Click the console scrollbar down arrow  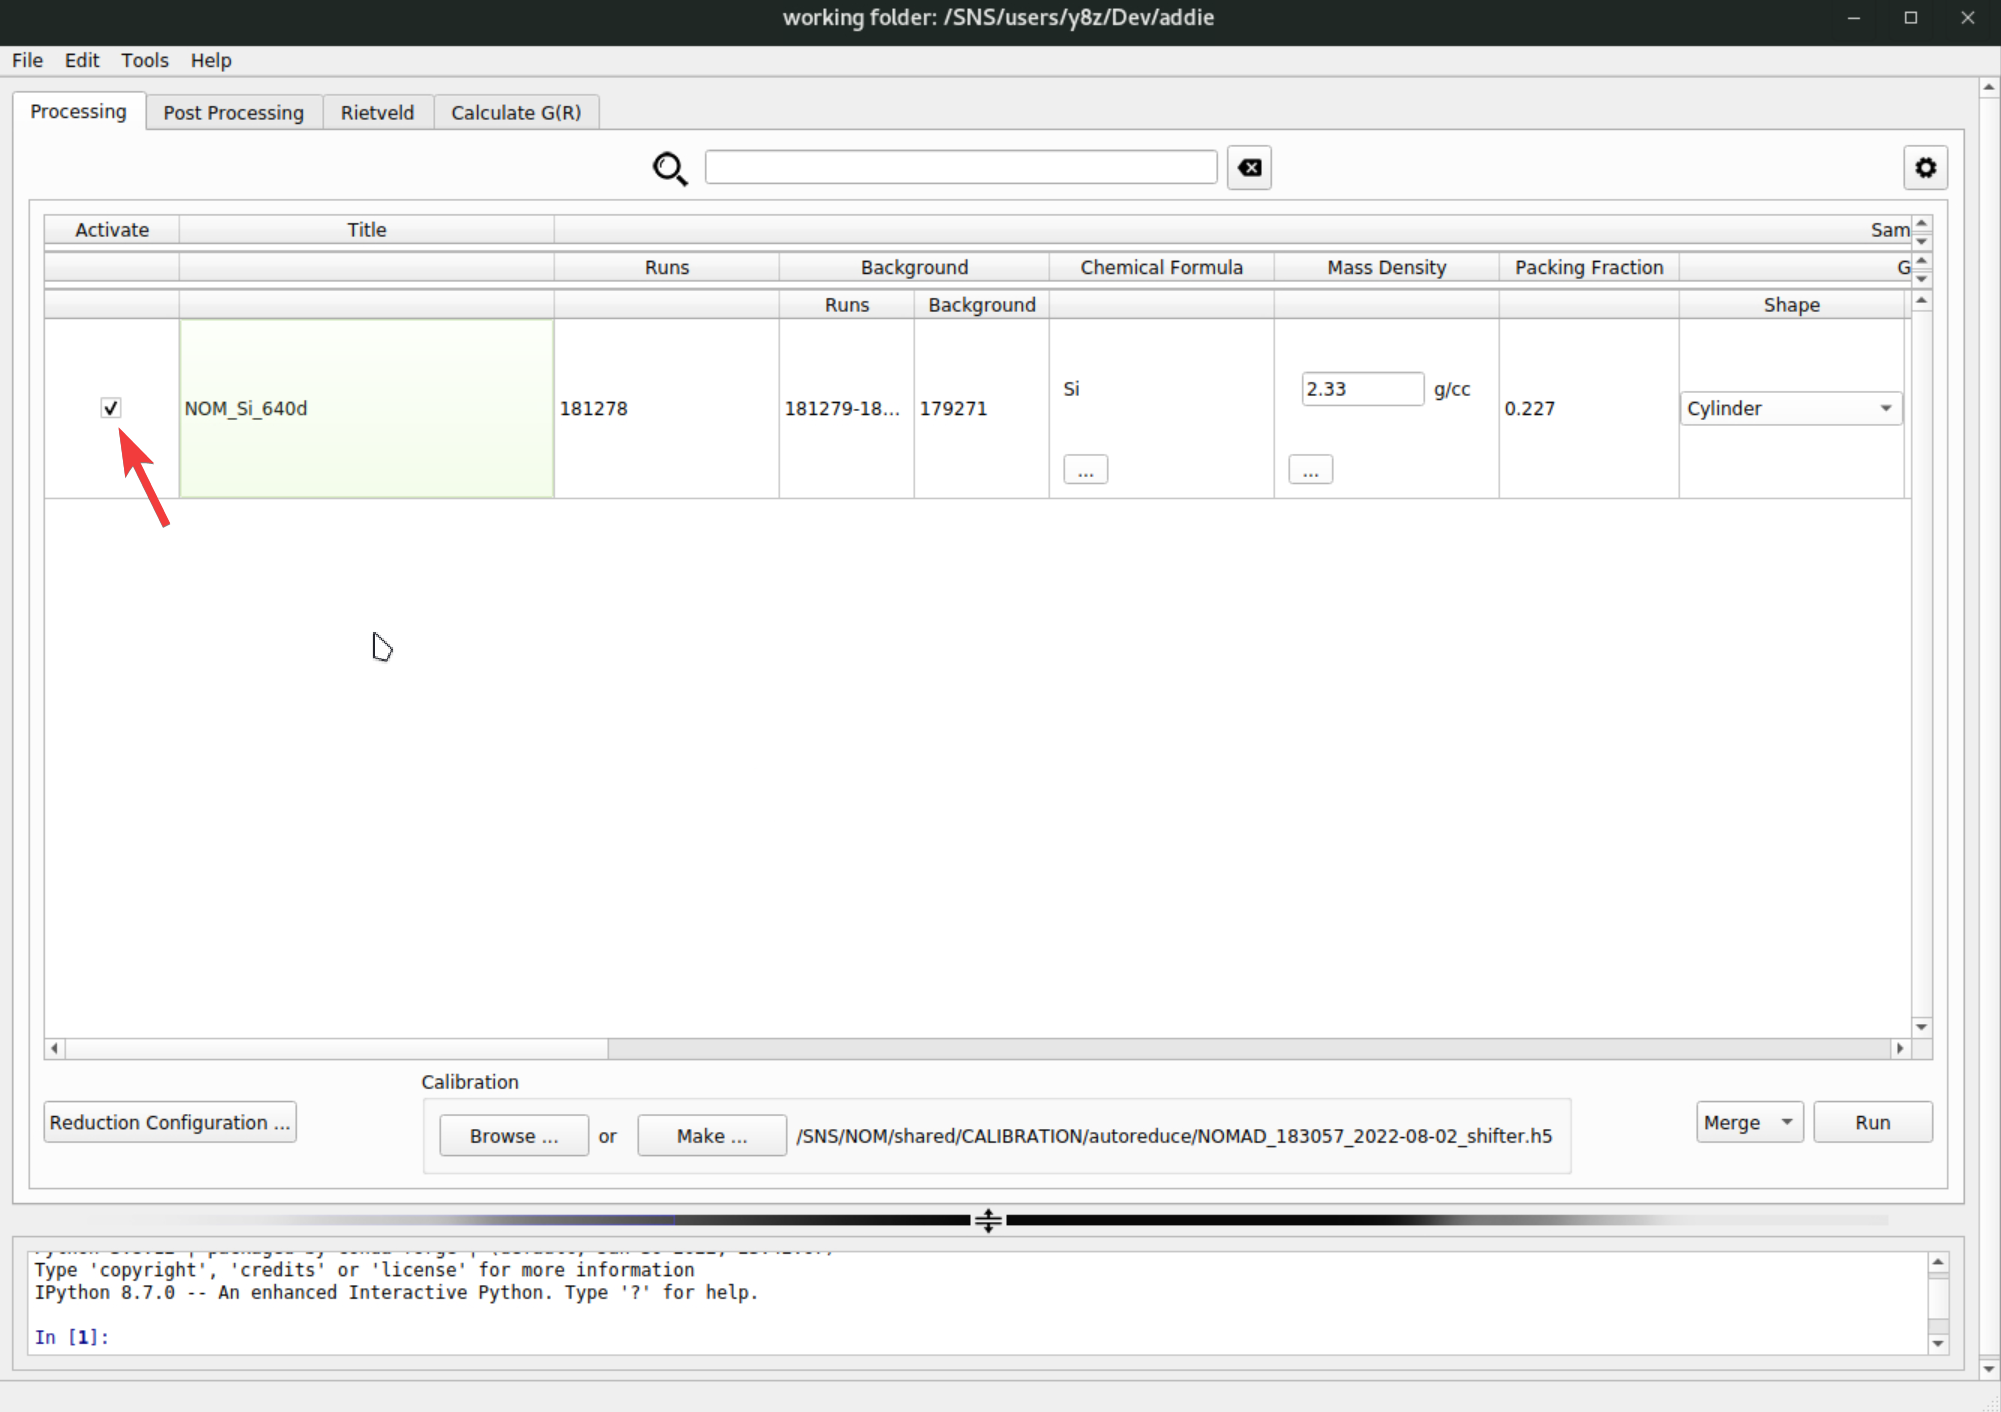click(1938, 1343)
